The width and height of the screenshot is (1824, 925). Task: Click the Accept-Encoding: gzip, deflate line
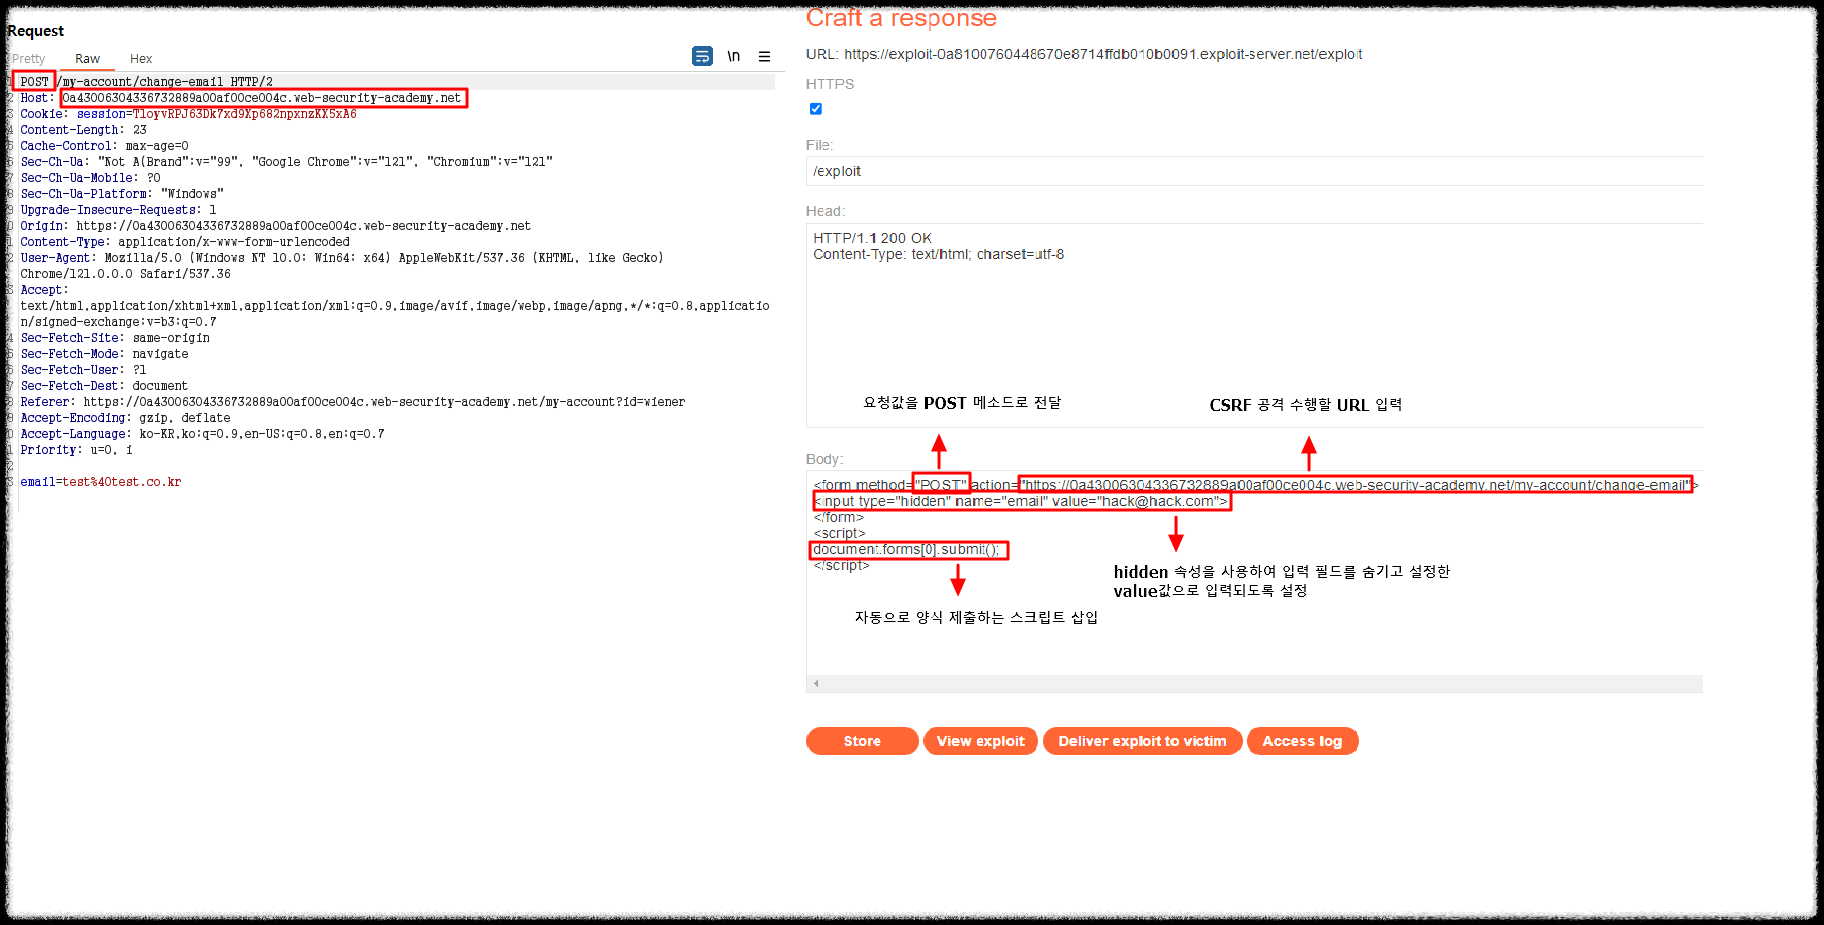pyautogui.click(x=125, y=418)
